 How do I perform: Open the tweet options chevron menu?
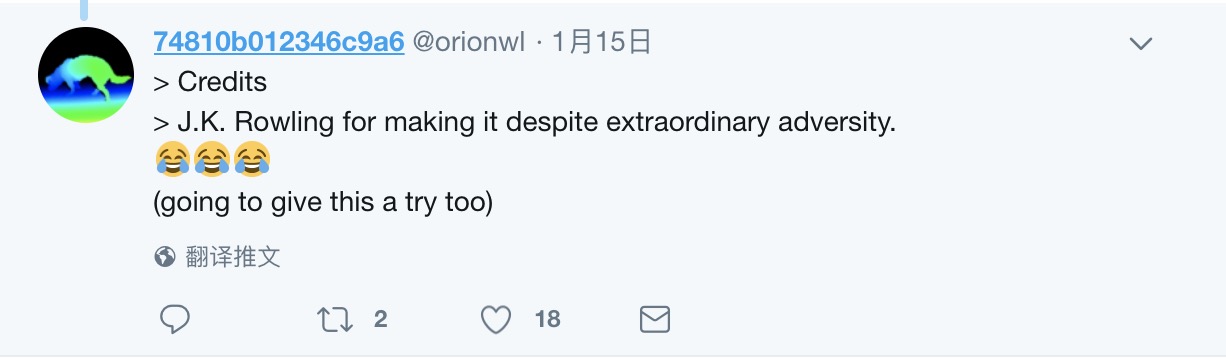[1140, 44]
